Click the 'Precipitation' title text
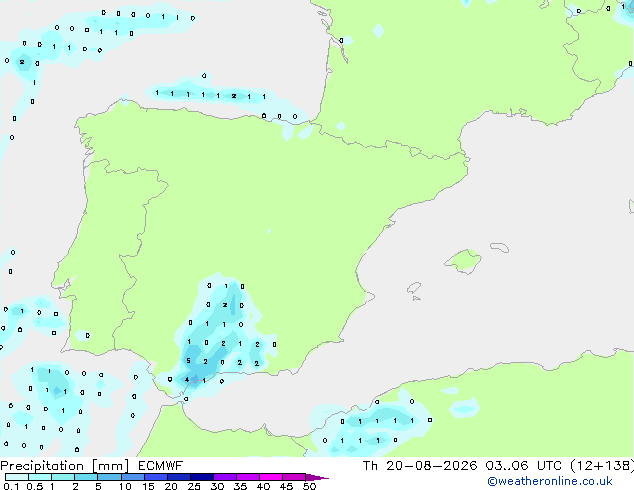The image size is (634, 490). pos(42,466)
